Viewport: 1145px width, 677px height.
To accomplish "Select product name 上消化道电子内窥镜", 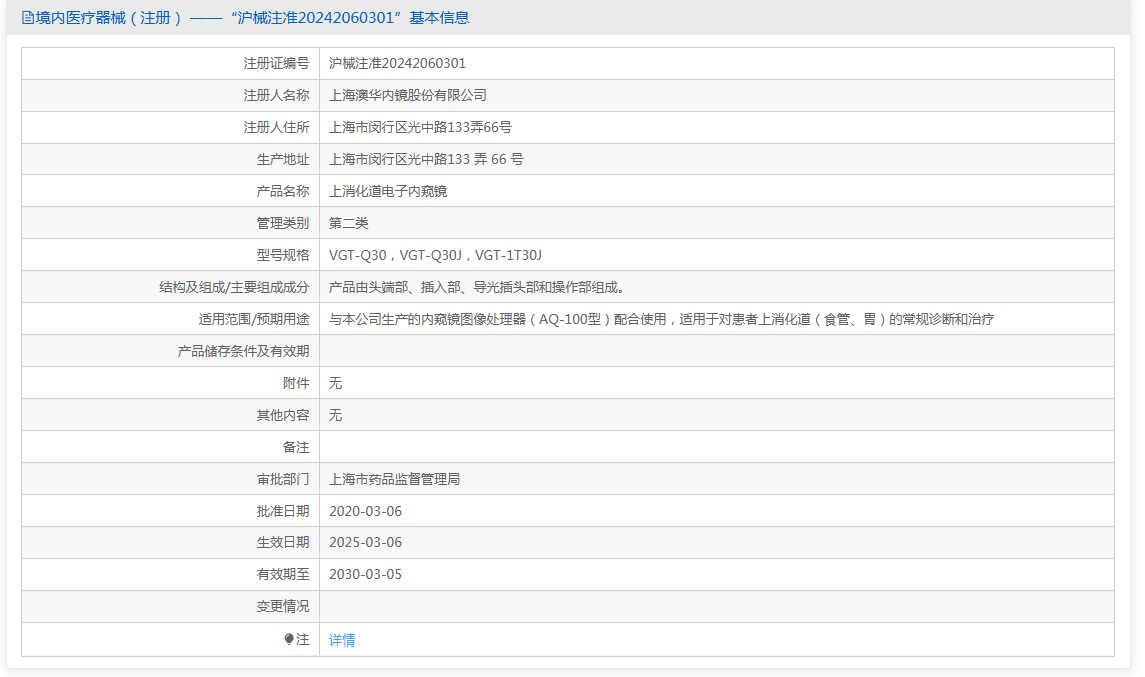I will point(388,191).
